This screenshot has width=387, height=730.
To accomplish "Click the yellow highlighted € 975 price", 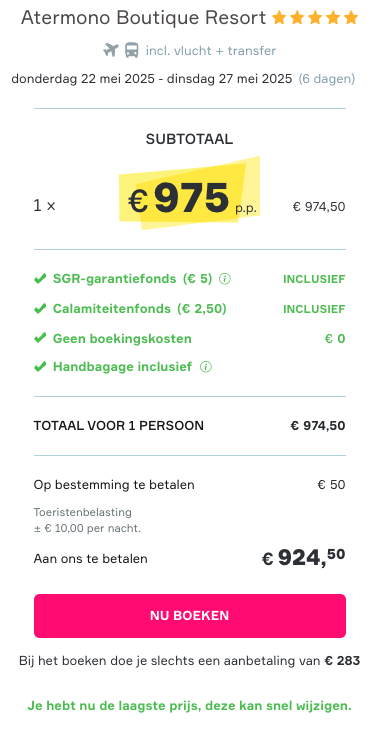I will click(x=192, y=199).
